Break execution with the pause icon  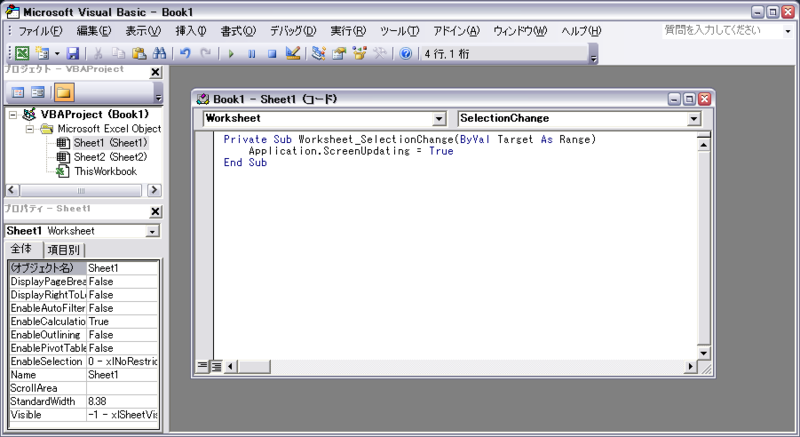(x=252, y=53)
